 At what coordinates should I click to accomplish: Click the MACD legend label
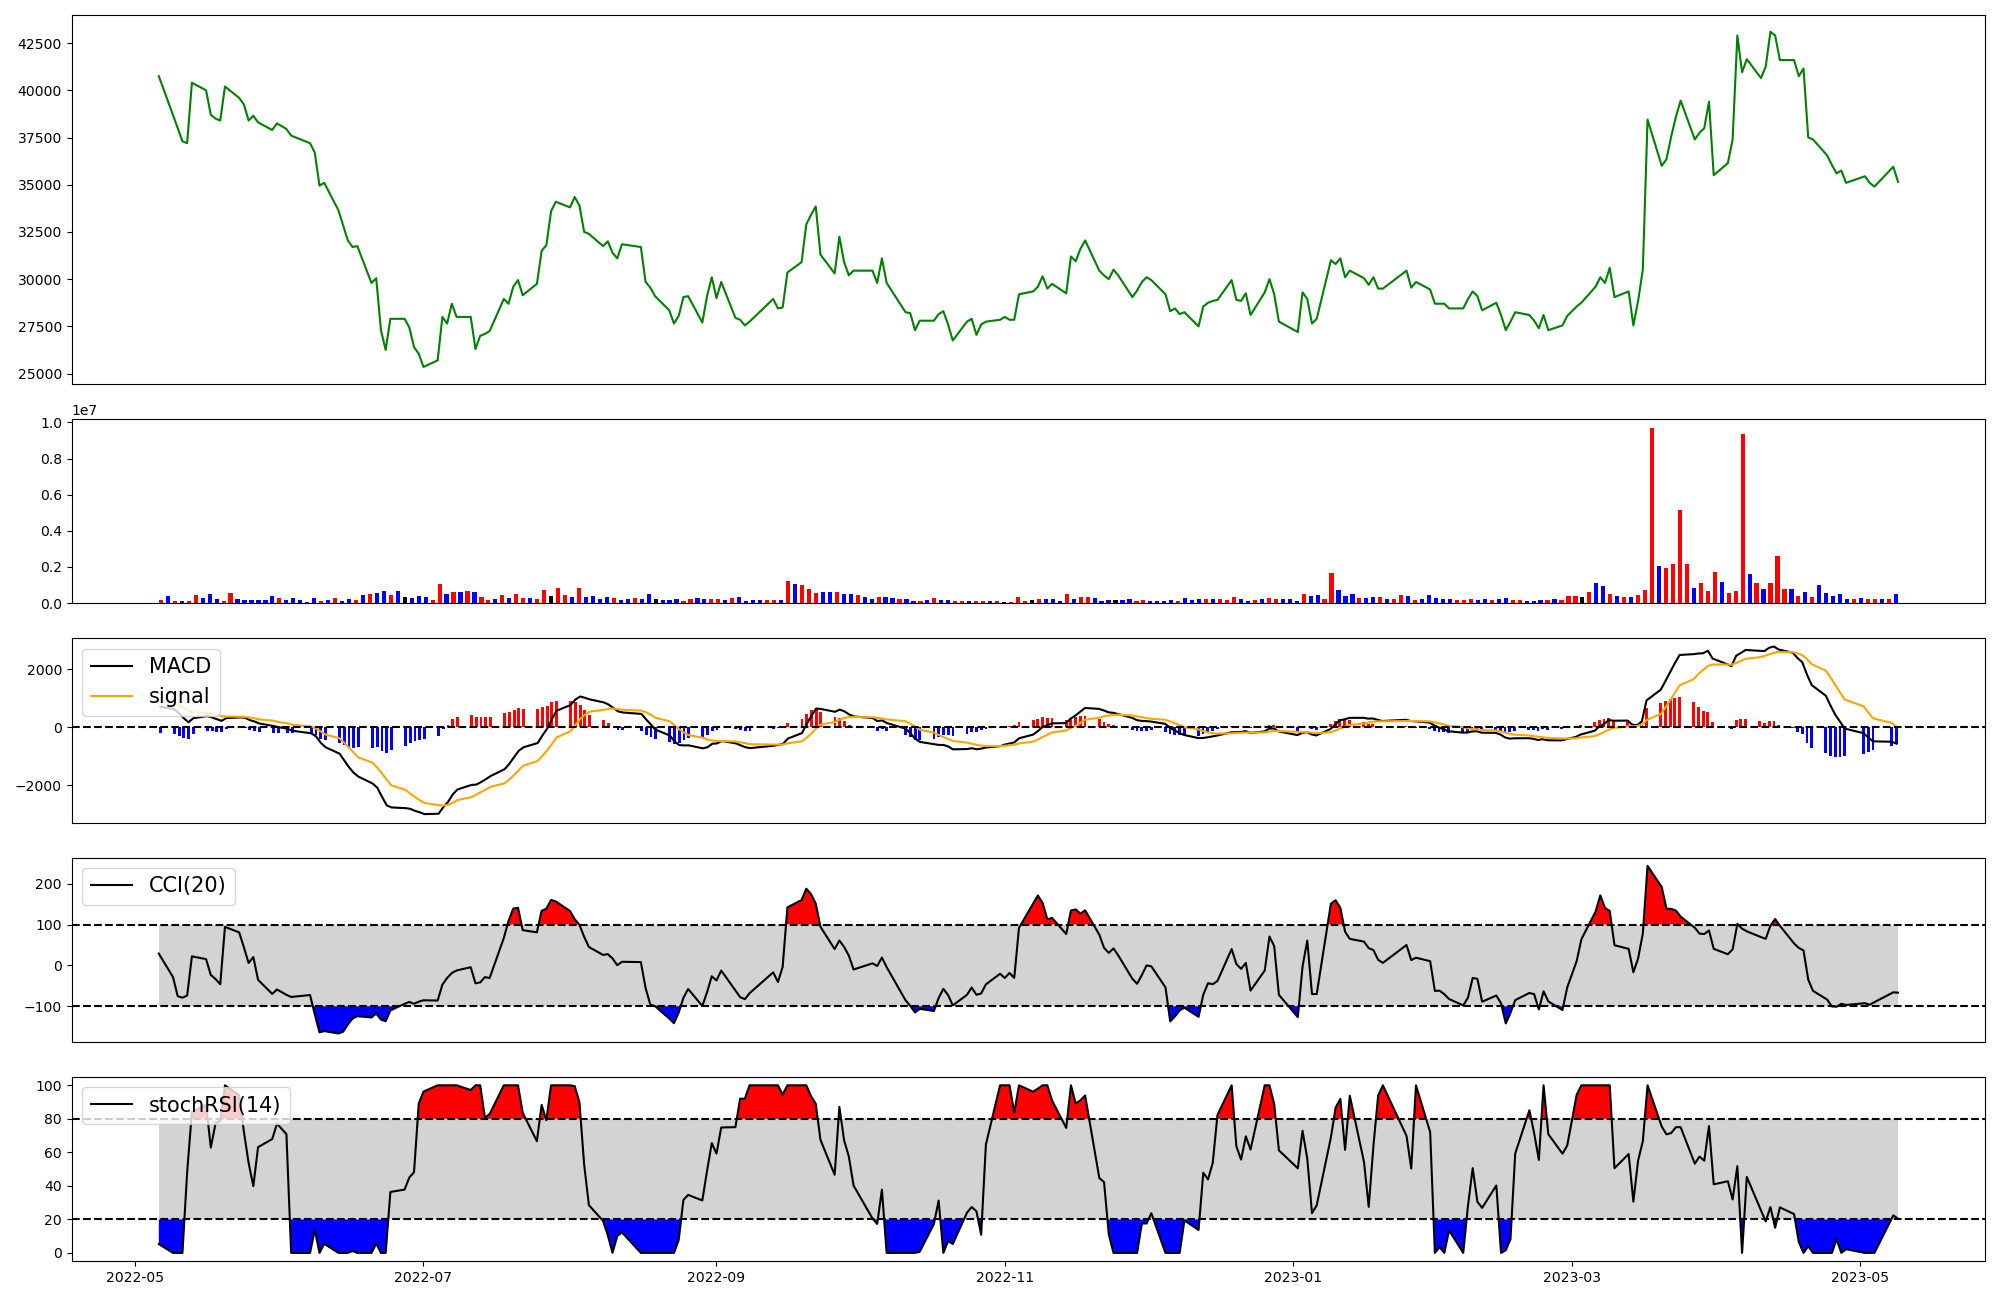(x=179, y=666)
